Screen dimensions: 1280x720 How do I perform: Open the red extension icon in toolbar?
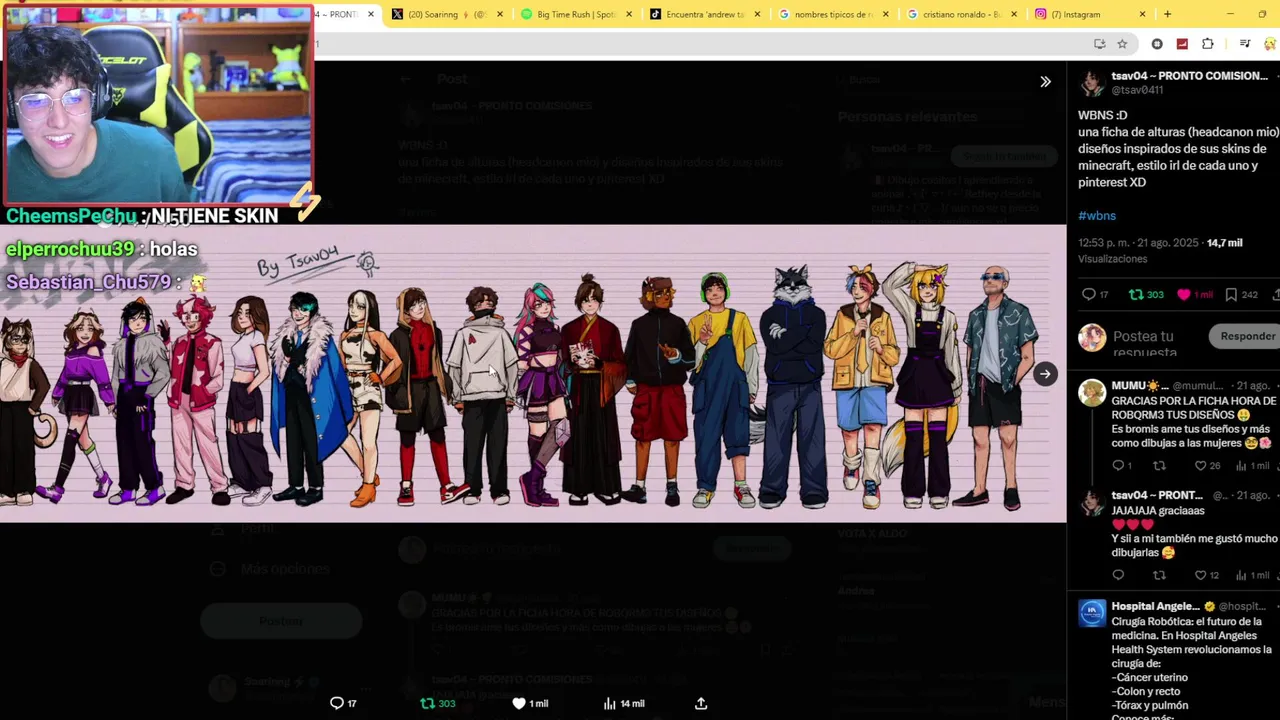pos(1182,44)
